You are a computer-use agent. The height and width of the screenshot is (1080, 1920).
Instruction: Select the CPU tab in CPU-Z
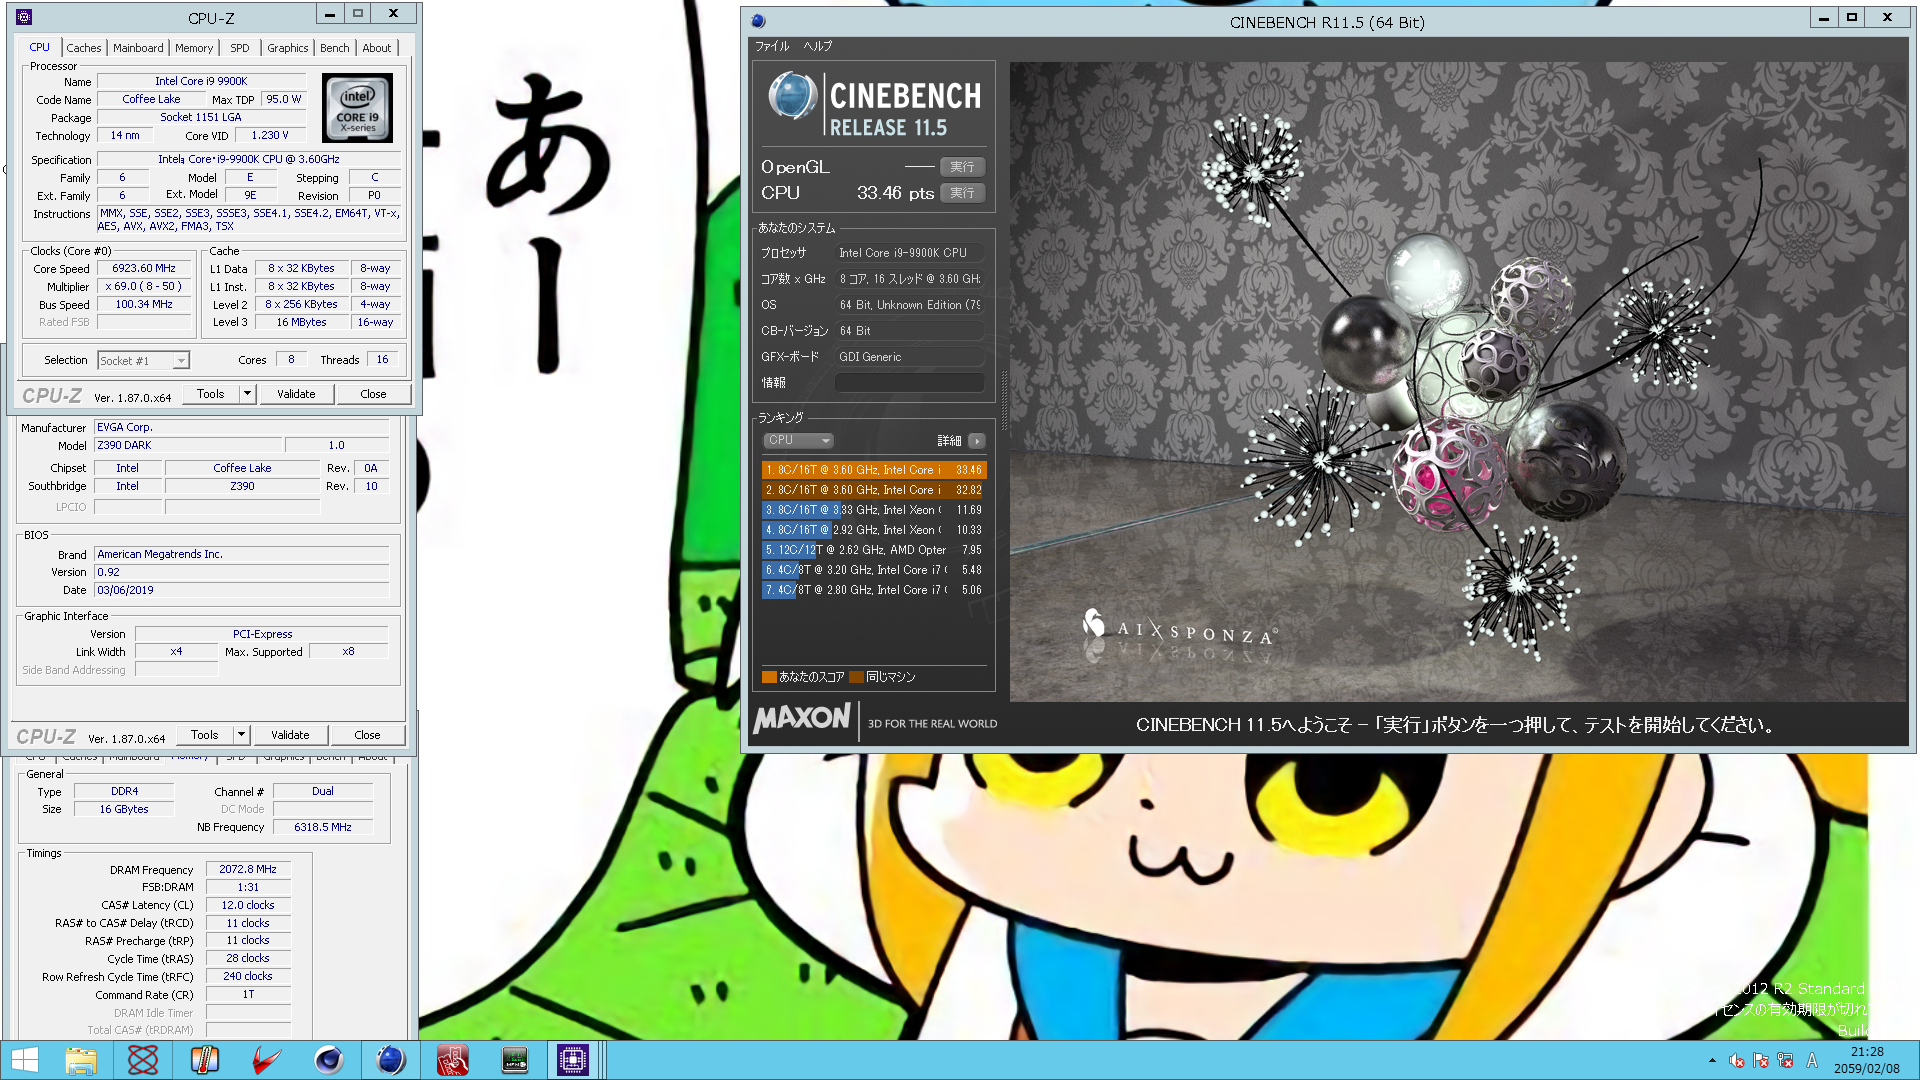pos(39,47)
